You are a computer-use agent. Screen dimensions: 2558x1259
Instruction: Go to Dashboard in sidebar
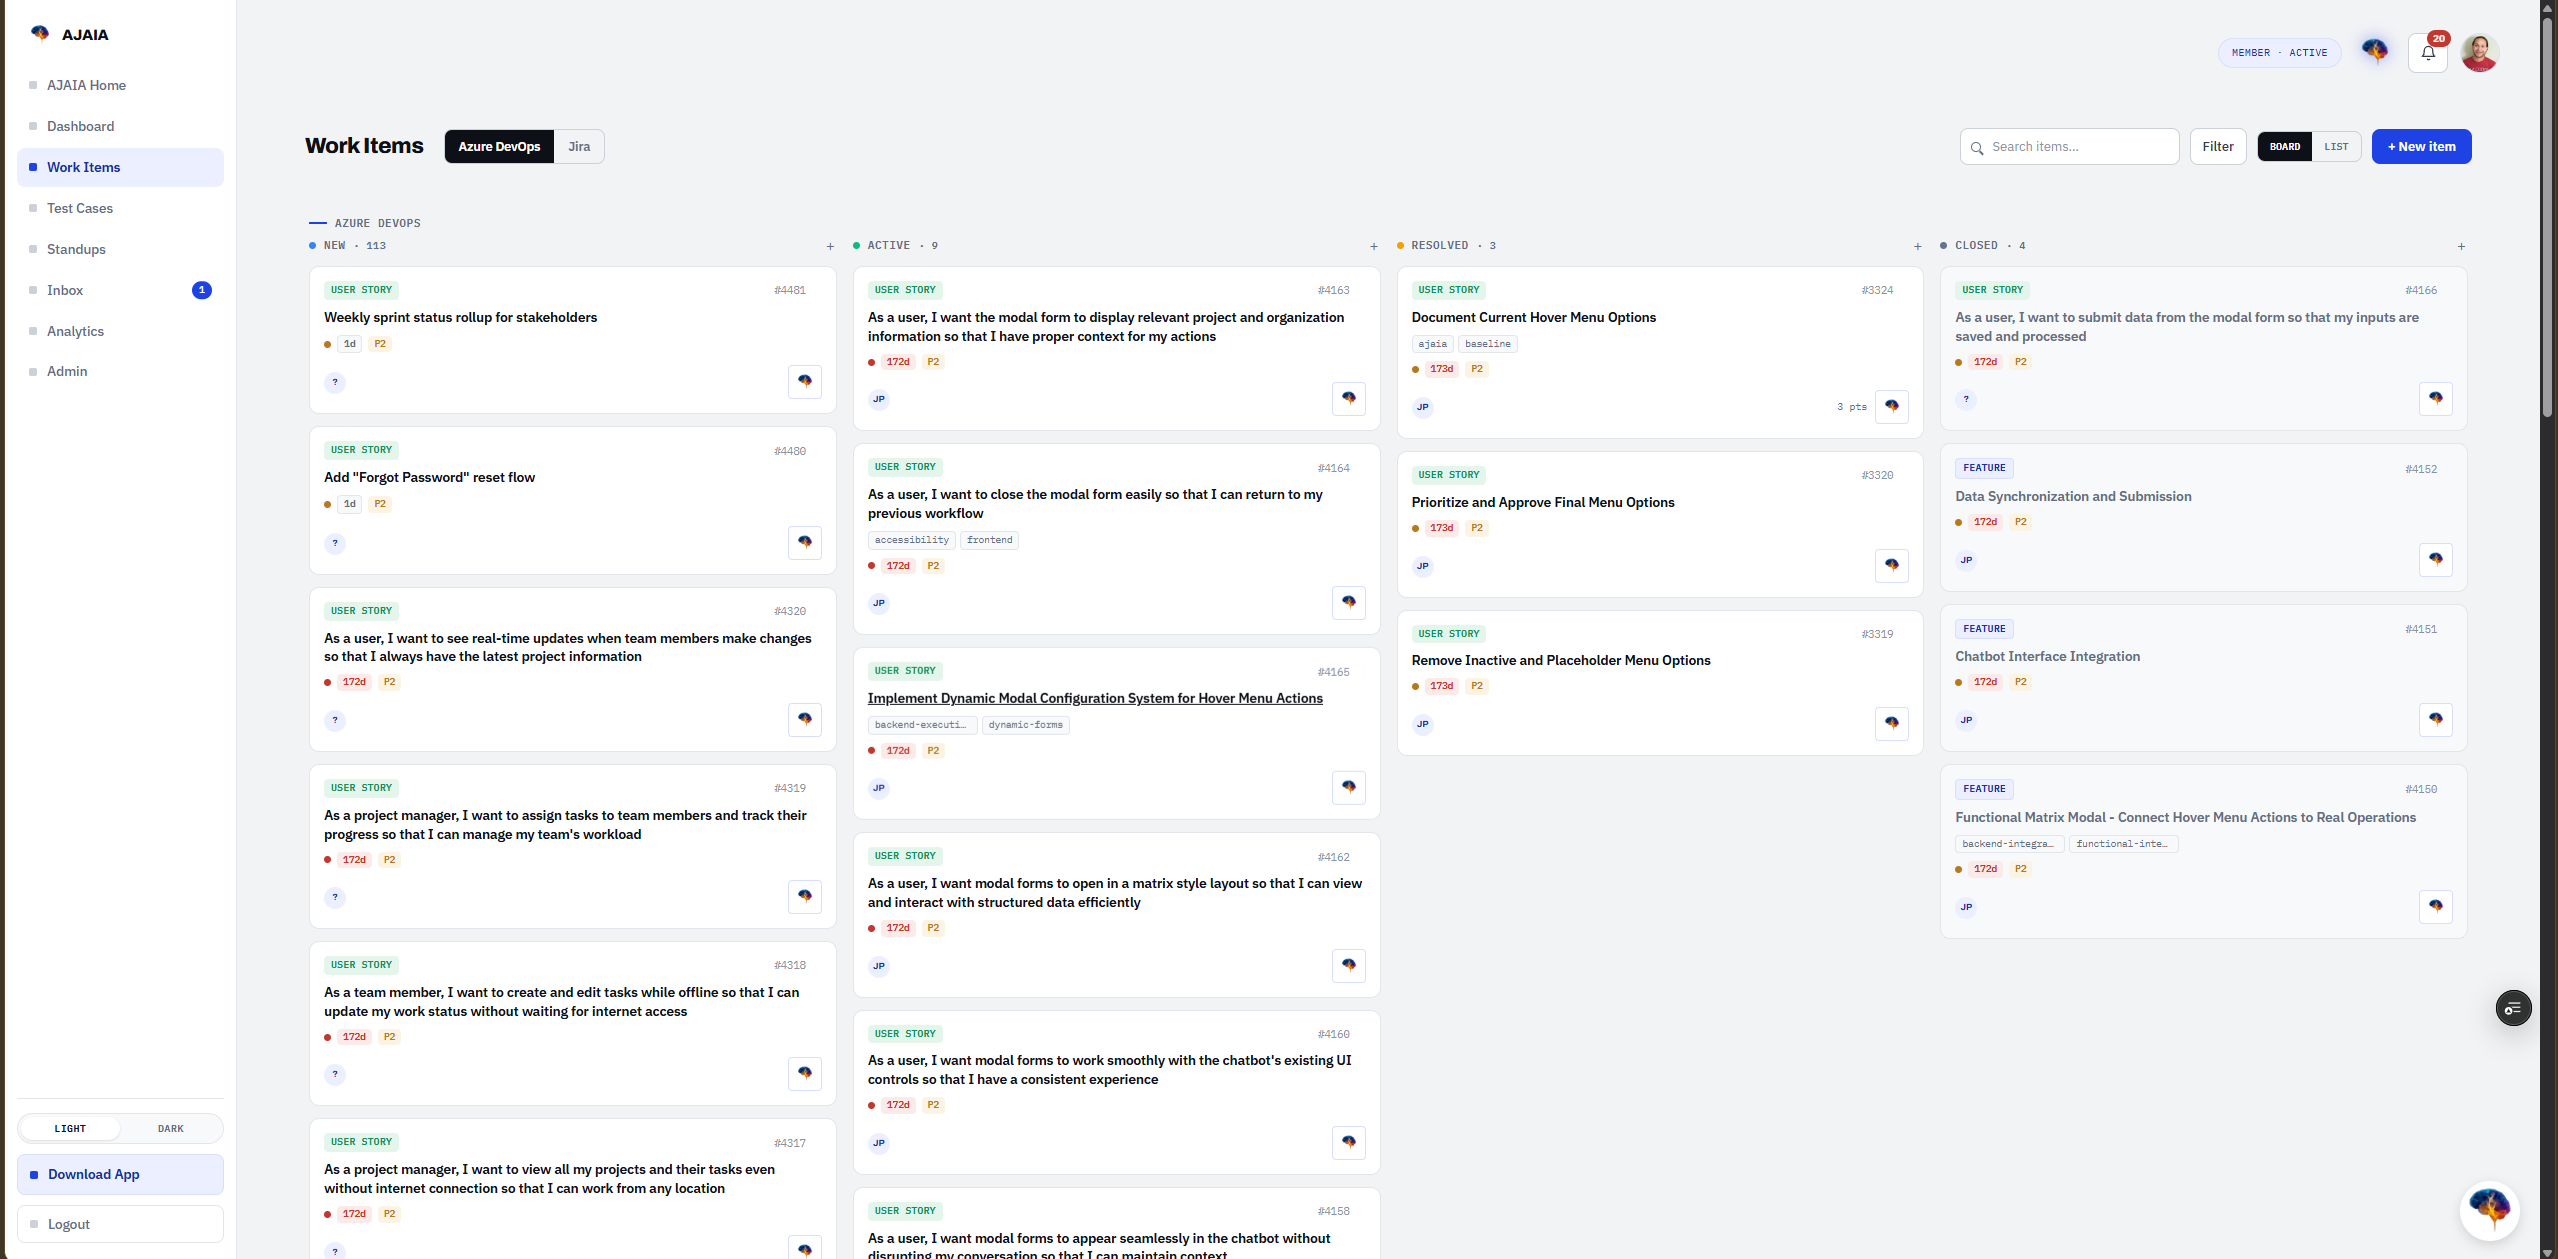(120, 126)
